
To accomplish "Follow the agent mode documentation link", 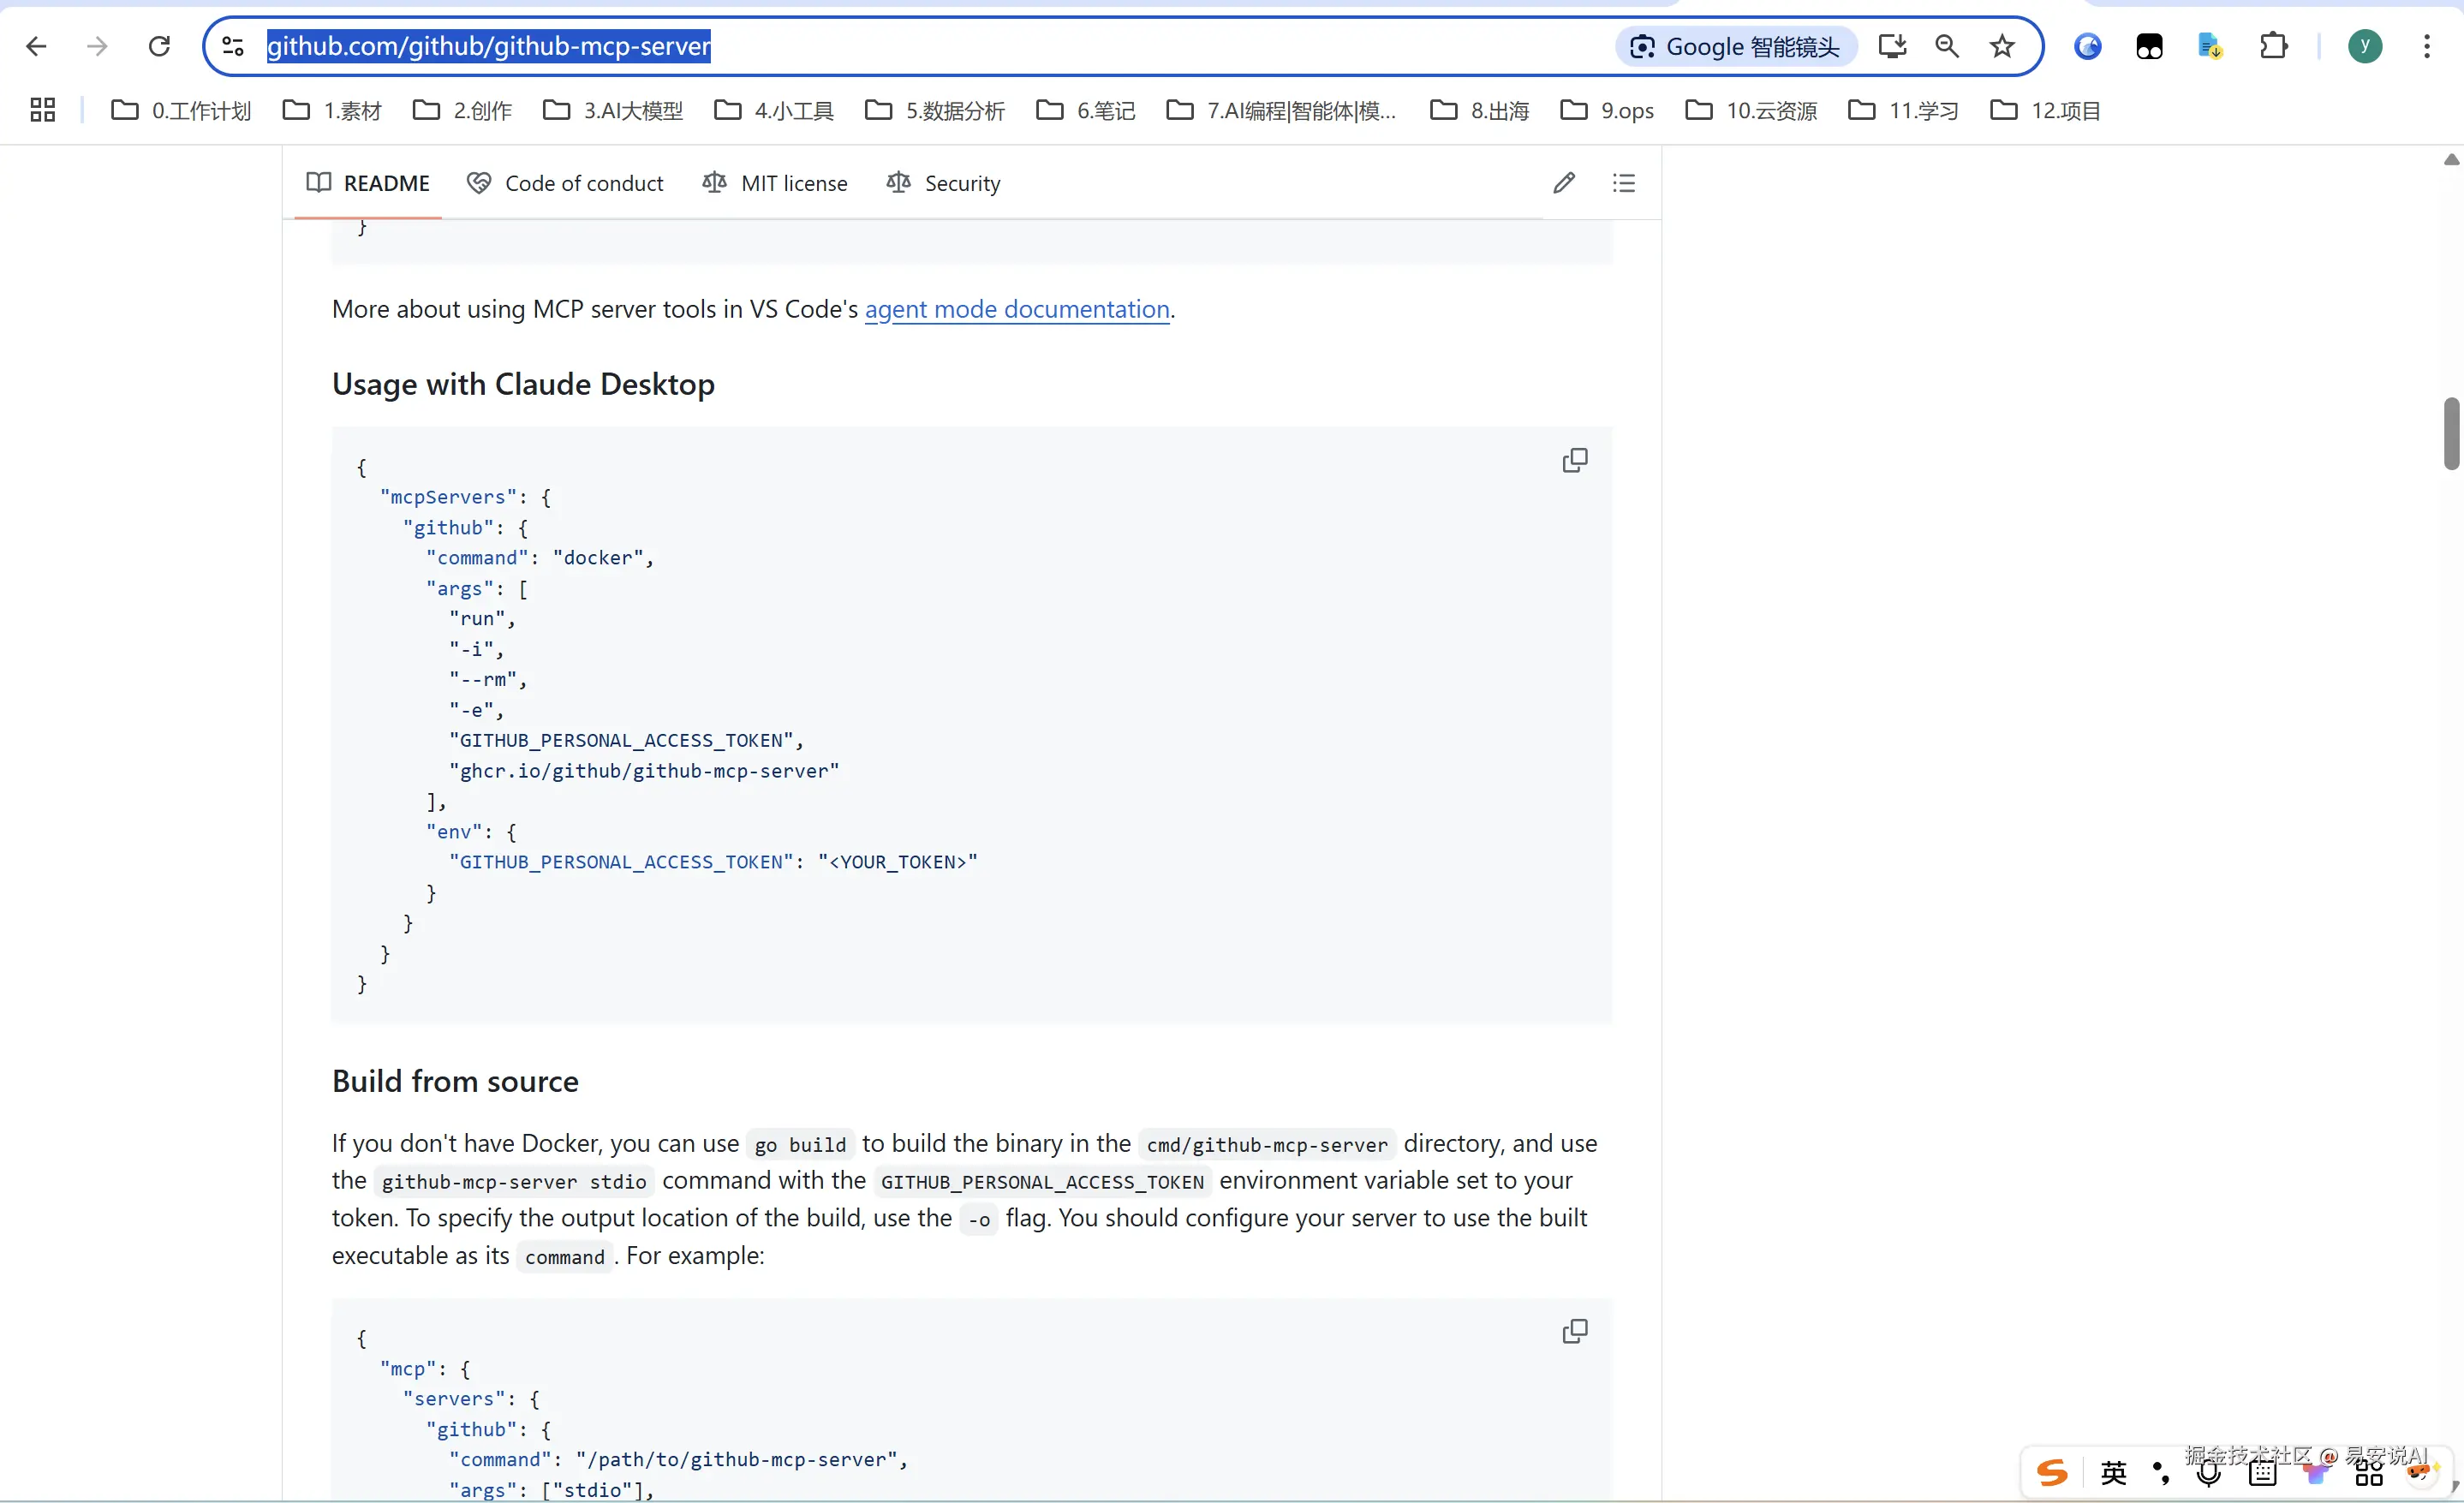I will [x=1016, y=309].
